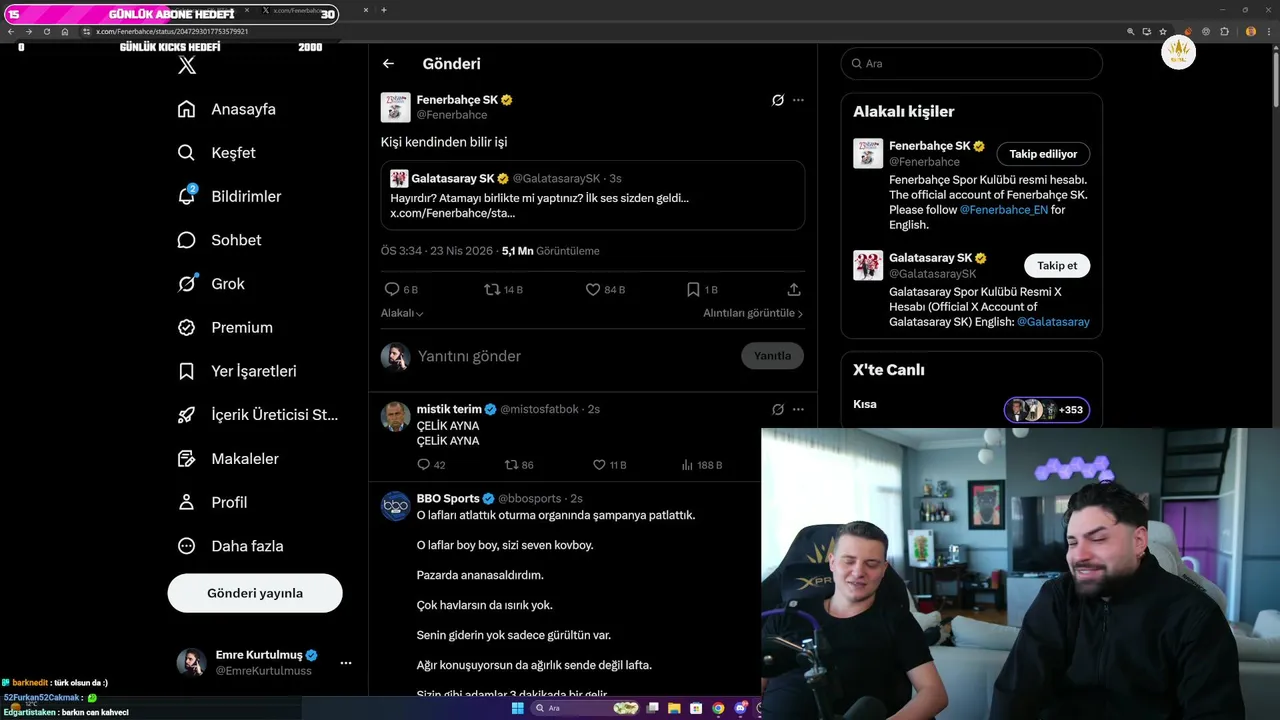Go back with the Gönderi back arrow
Screen dimensions: 1280x720
[388, 63]
